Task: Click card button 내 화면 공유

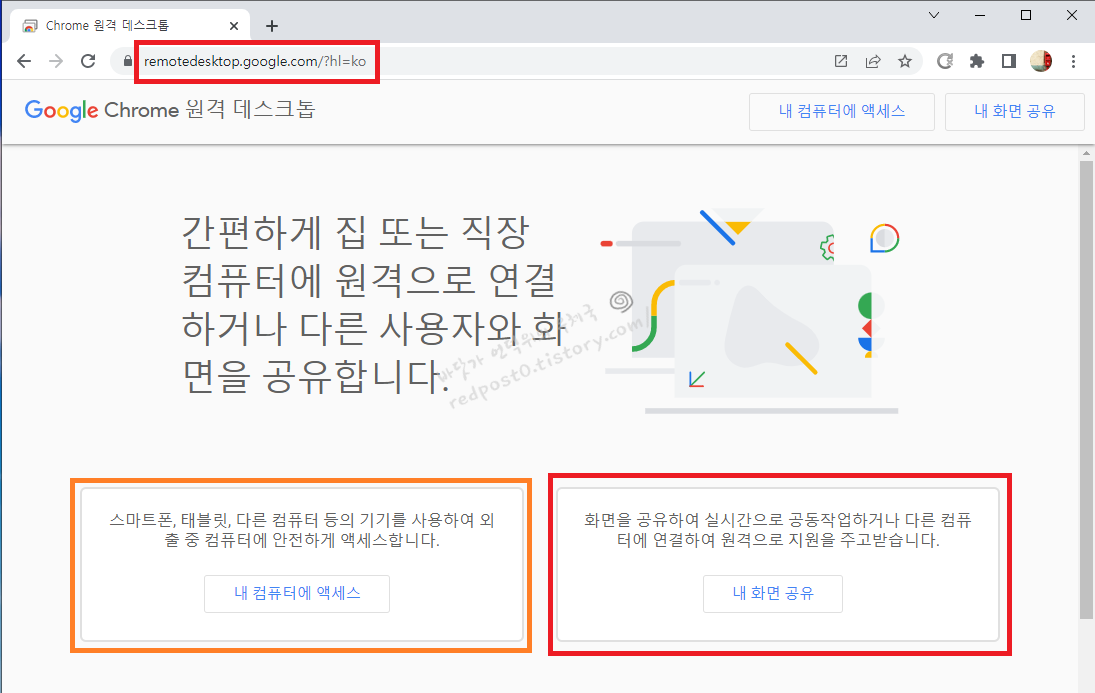Action: pyautogui.click(x=773, y=594)
